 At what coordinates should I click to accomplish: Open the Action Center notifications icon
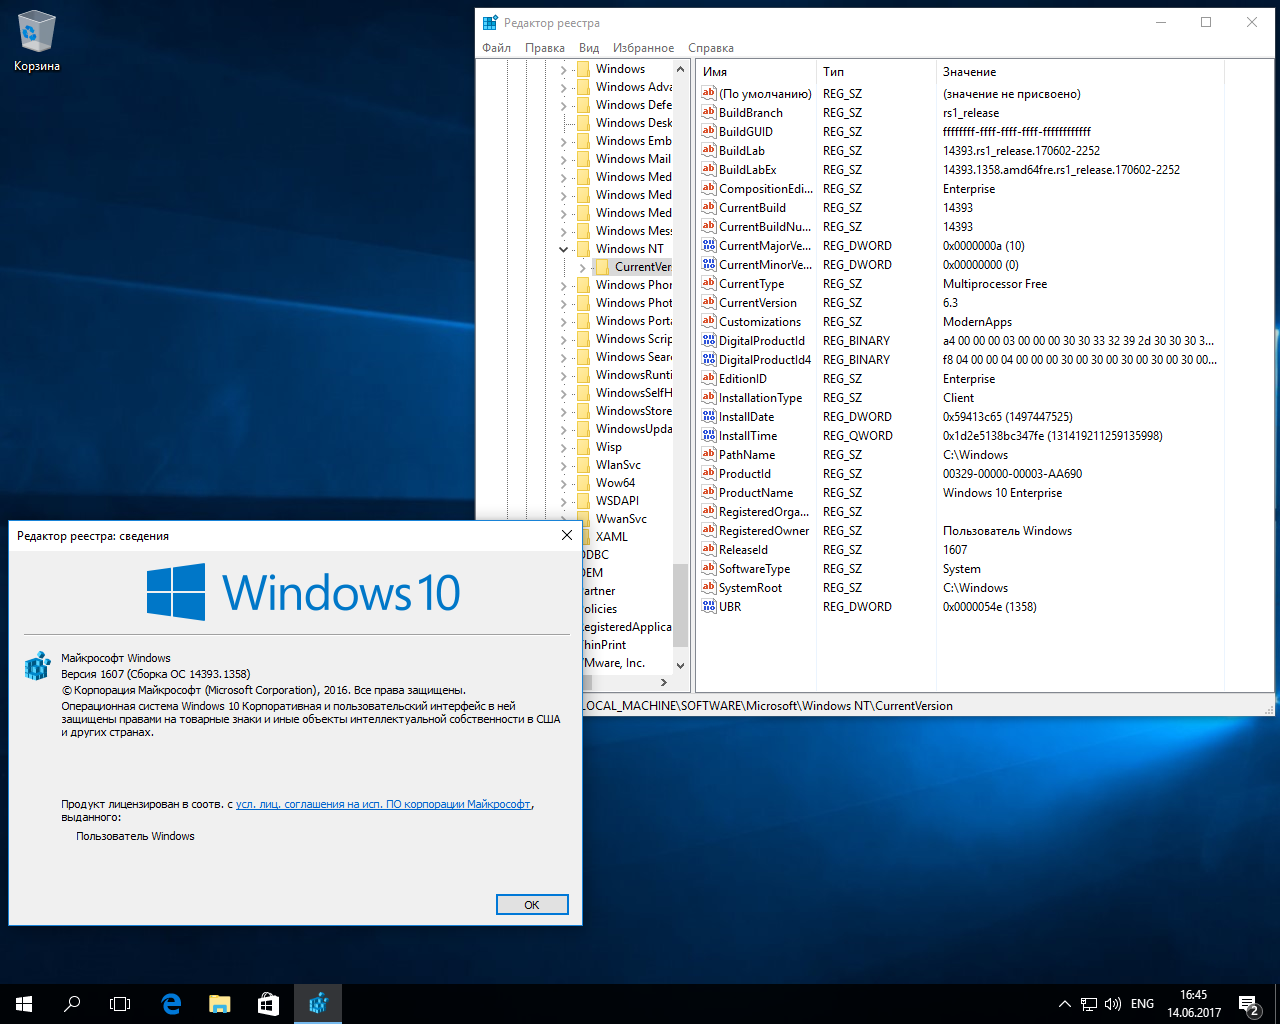tap(1248, 1004)
